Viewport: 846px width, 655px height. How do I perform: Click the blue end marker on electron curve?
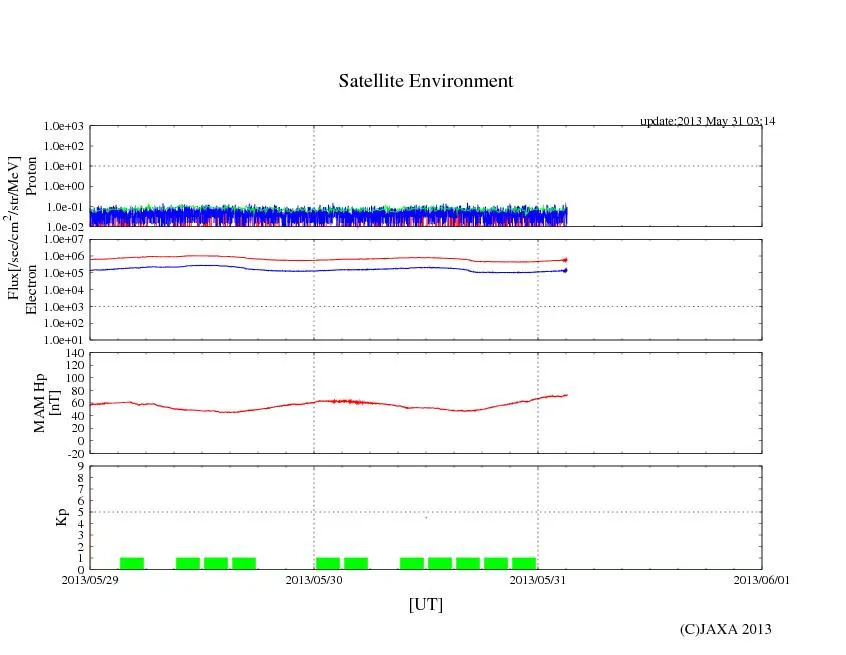[x=565, y=270]
